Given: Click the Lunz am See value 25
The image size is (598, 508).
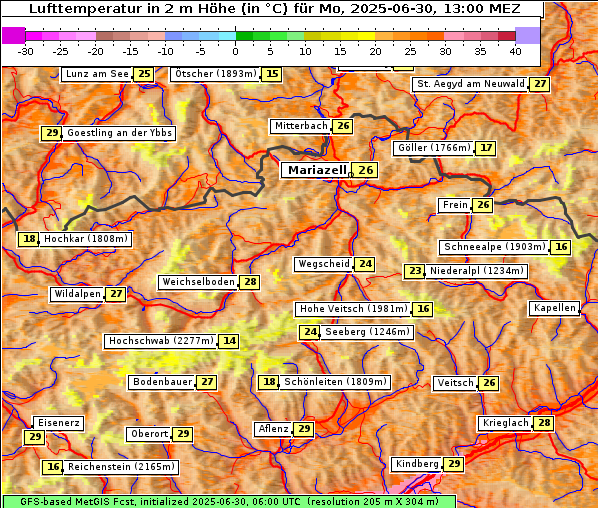Looking at the screenshot, I should (144, 74).
